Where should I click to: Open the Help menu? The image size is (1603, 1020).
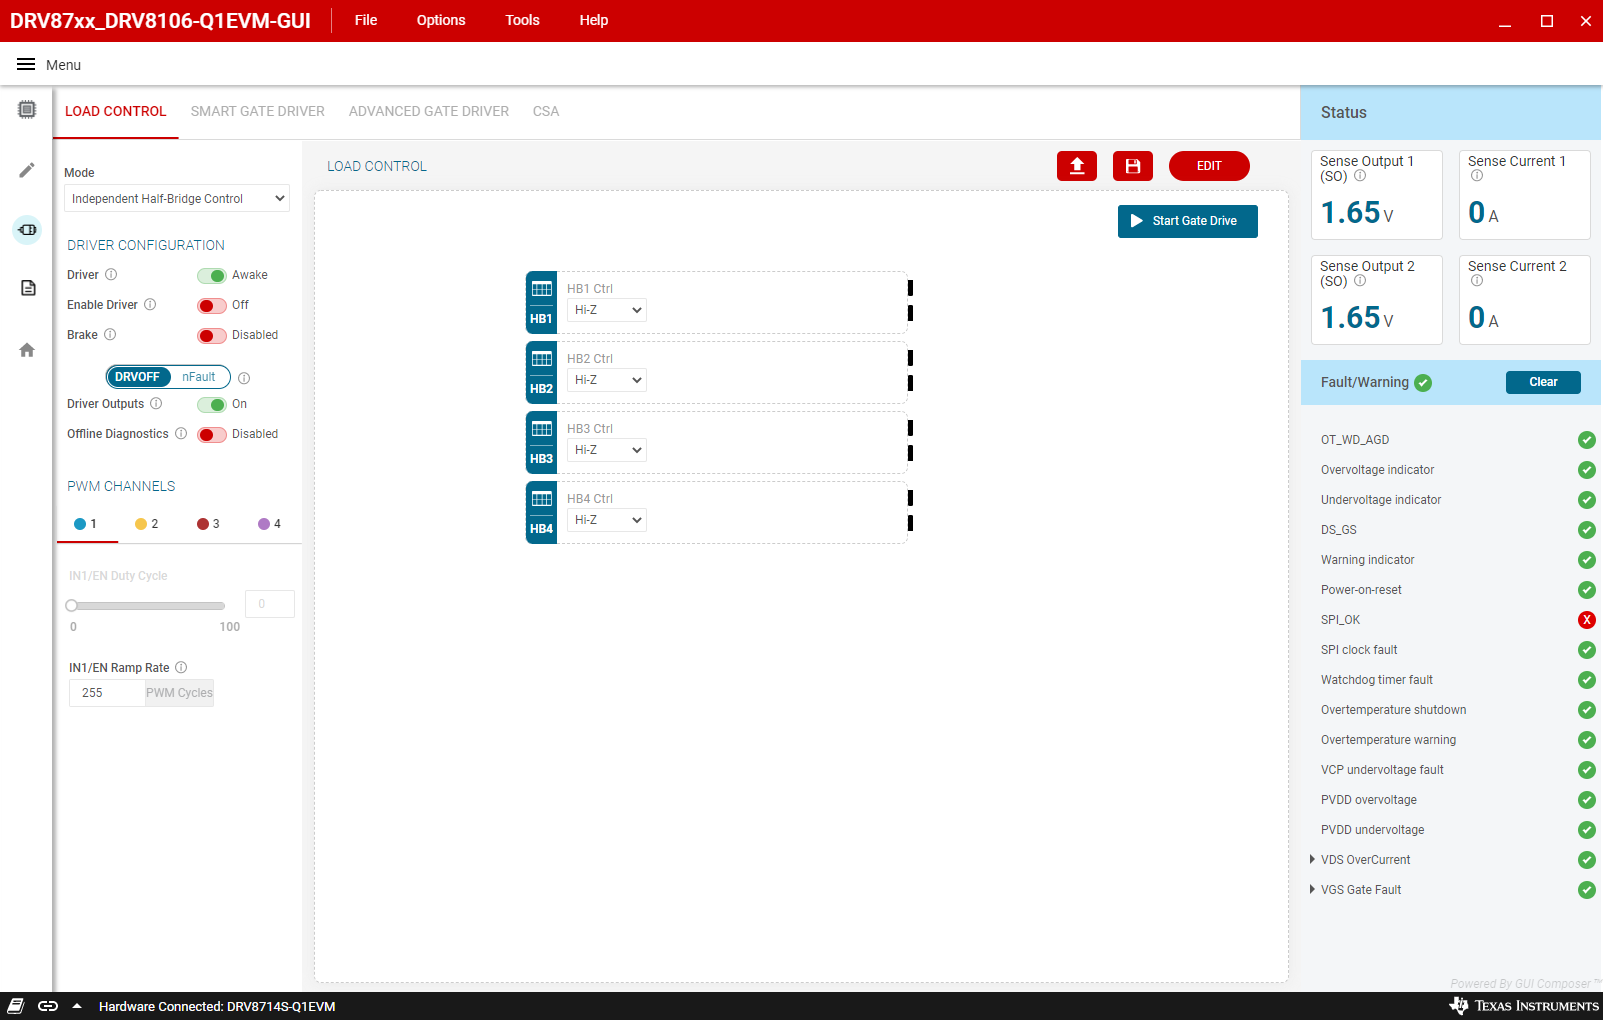[x=594, y=20]
